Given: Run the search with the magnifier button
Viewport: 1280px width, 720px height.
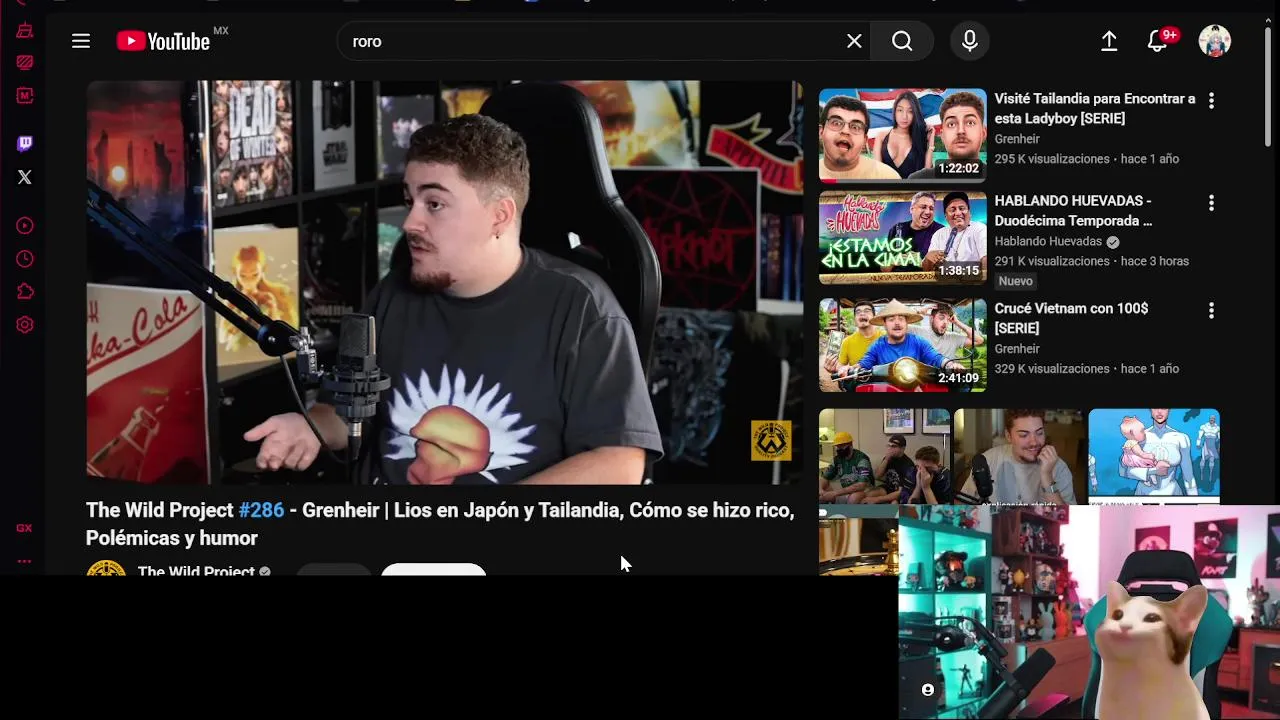Looking at the screenshot, I should coord(902,41).
